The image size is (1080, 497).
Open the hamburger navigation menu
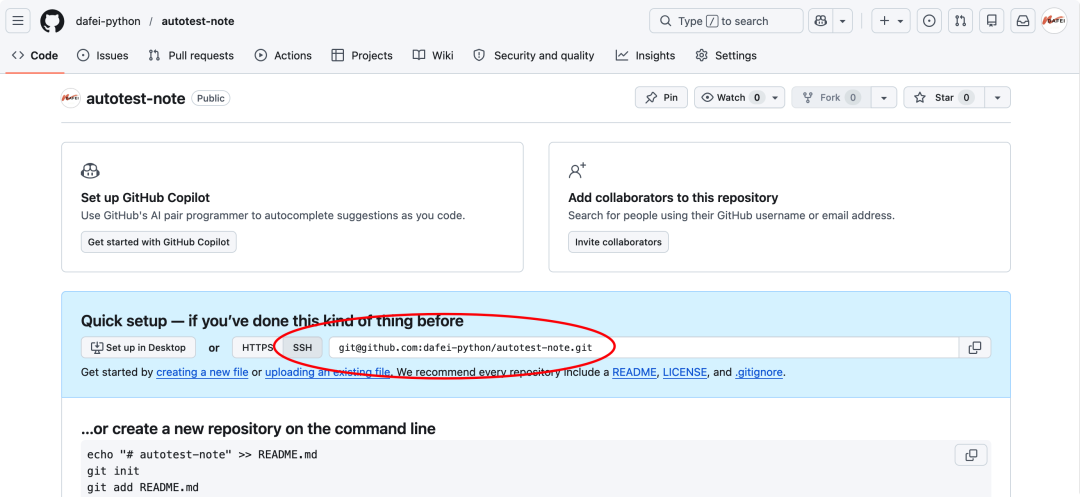click(x=18, y=21)
